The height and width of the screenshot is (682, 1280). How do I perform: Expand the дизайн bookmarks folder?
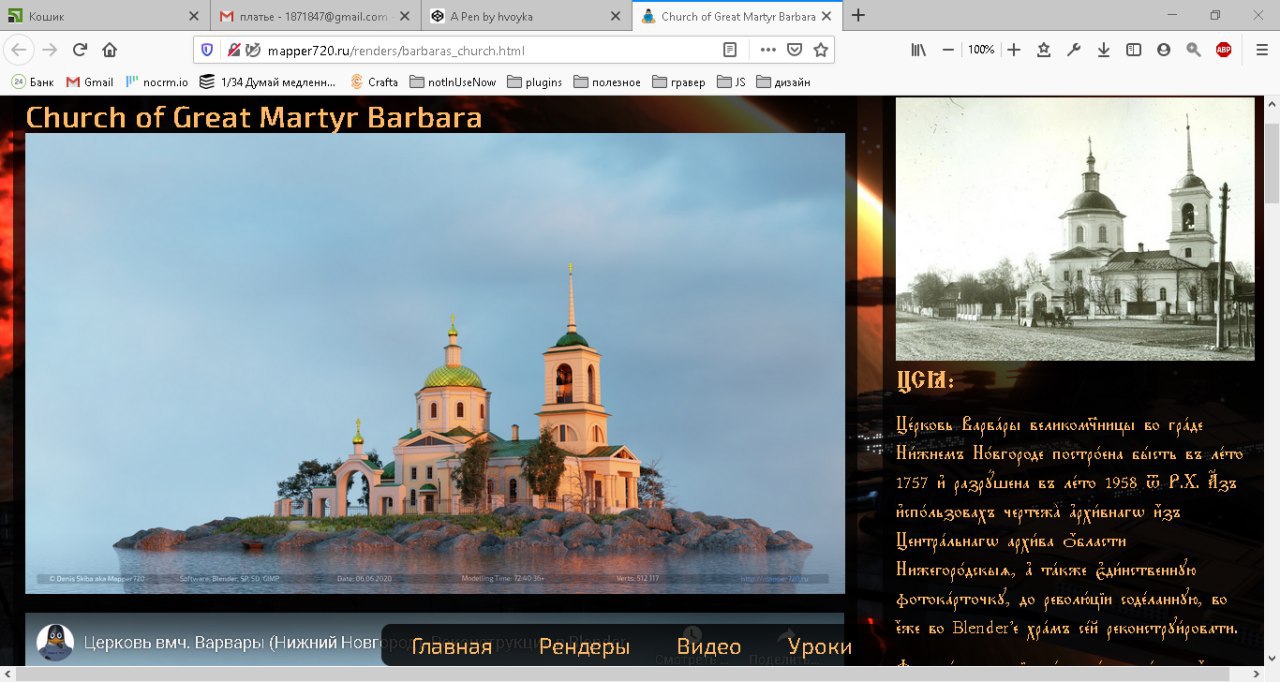coord(783,82)
